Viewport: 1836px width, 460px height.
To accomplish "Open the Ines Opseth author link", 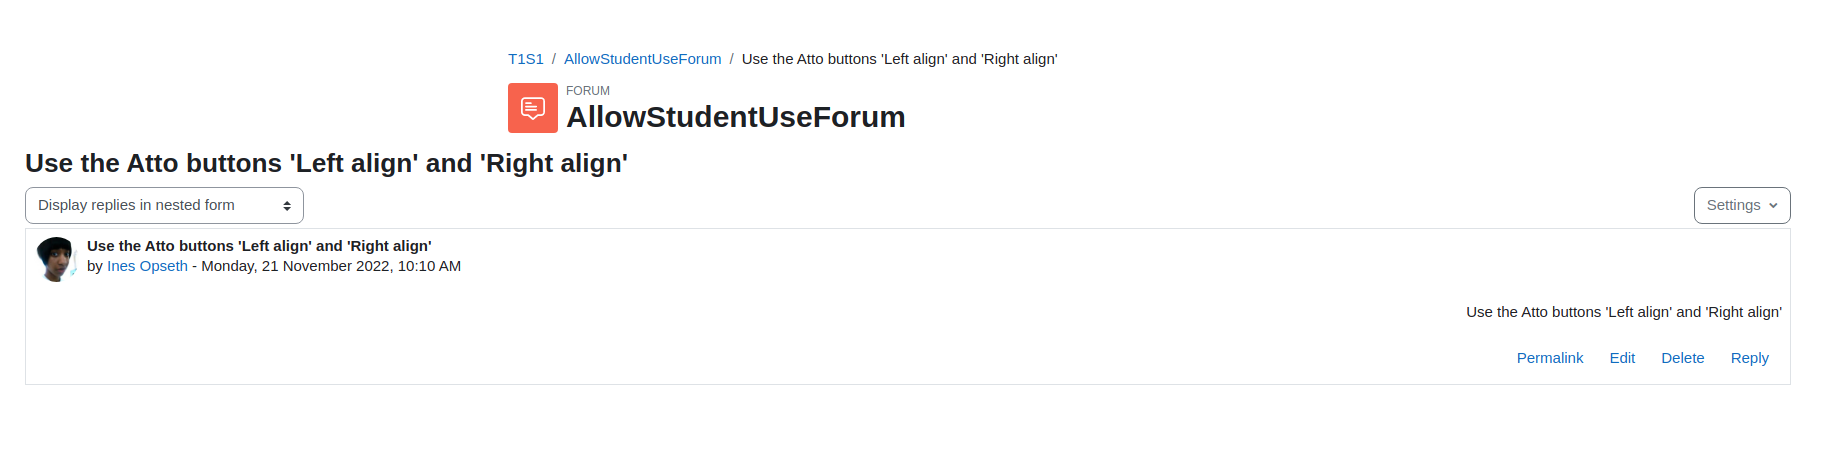I will (147, 266).
